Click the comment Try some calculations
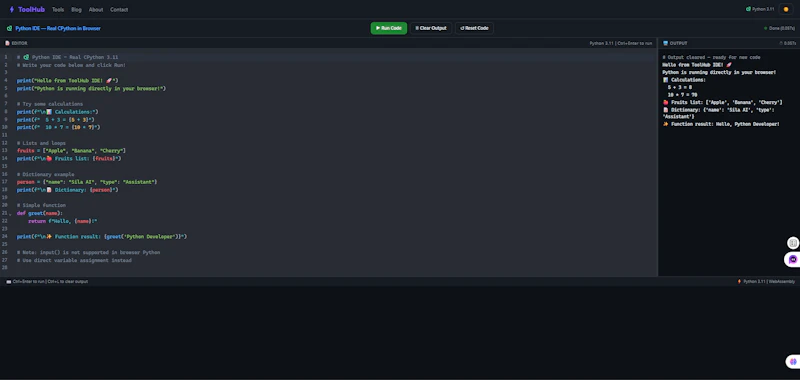 tap(49, 104)
